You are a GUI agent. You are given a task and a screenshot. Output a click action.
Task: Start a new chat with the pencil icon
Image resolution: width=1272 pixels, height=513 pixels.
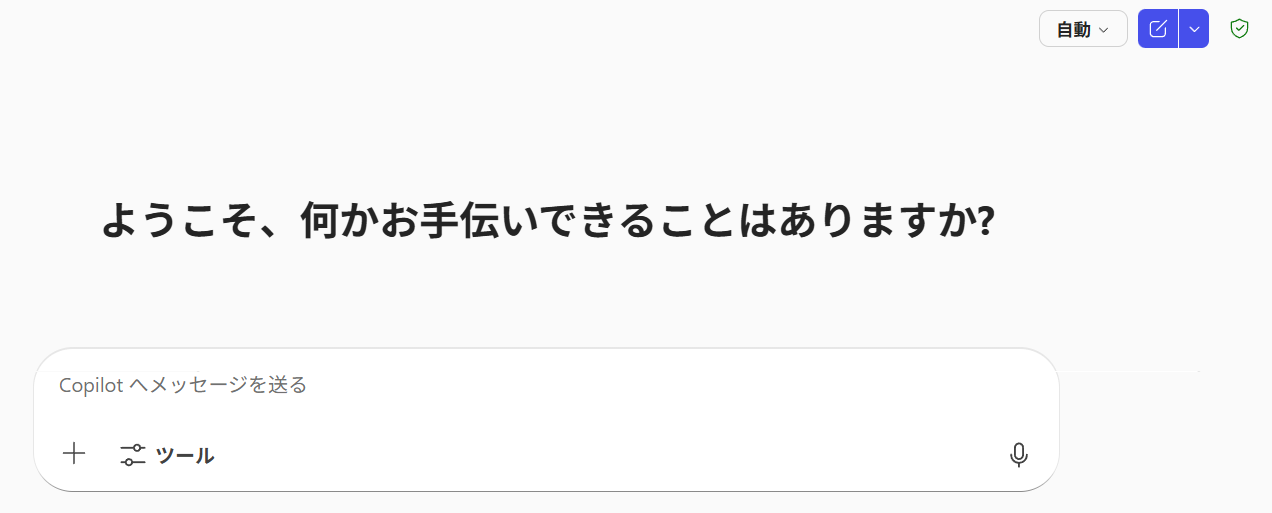click(1158, 29)
